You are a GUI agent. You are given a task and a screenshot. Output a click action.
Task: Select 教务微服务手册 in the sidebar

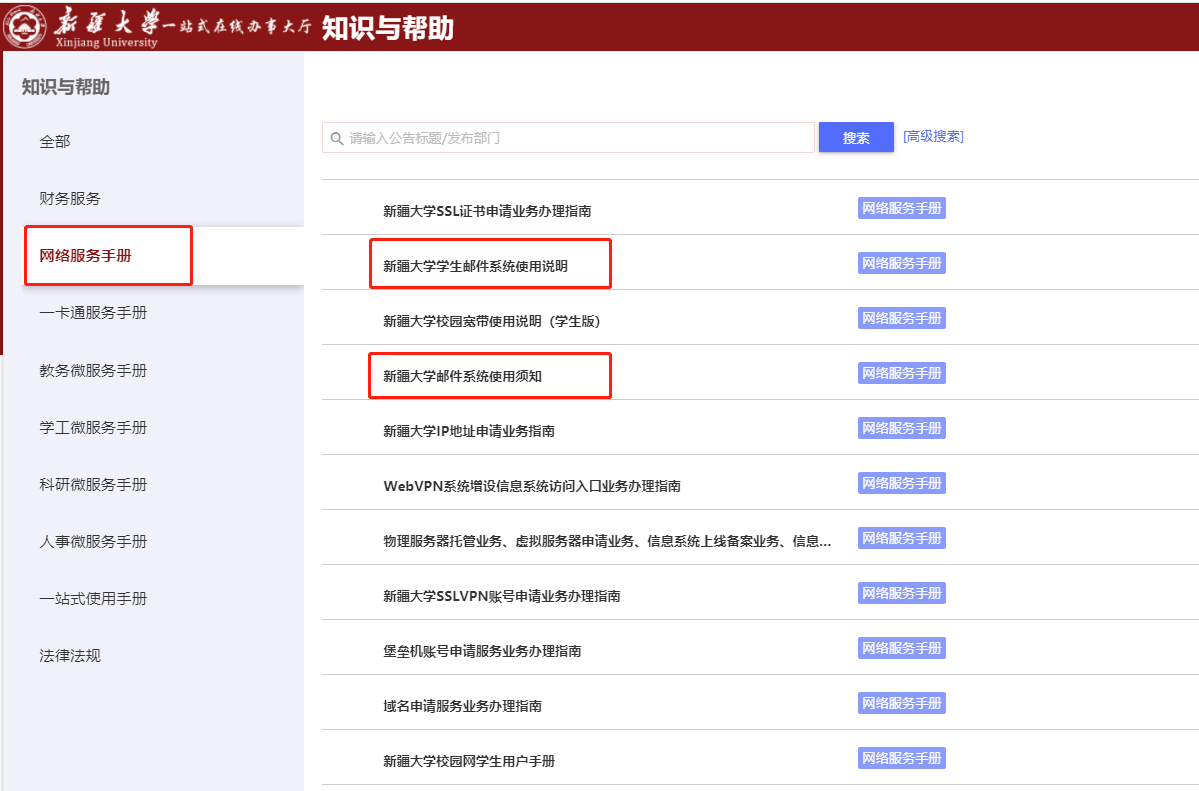click(x=93, y=370)
